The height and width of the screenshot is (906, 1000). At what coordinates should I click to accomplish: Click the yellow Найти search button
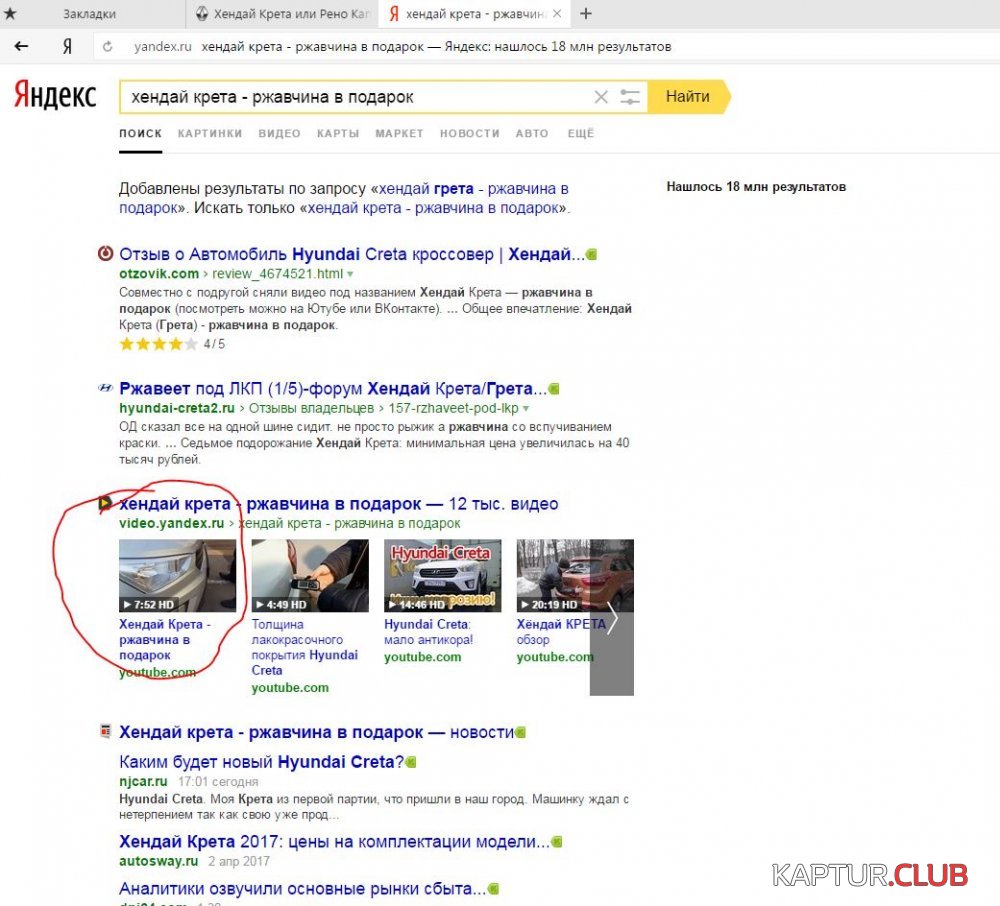coord(688,97)
